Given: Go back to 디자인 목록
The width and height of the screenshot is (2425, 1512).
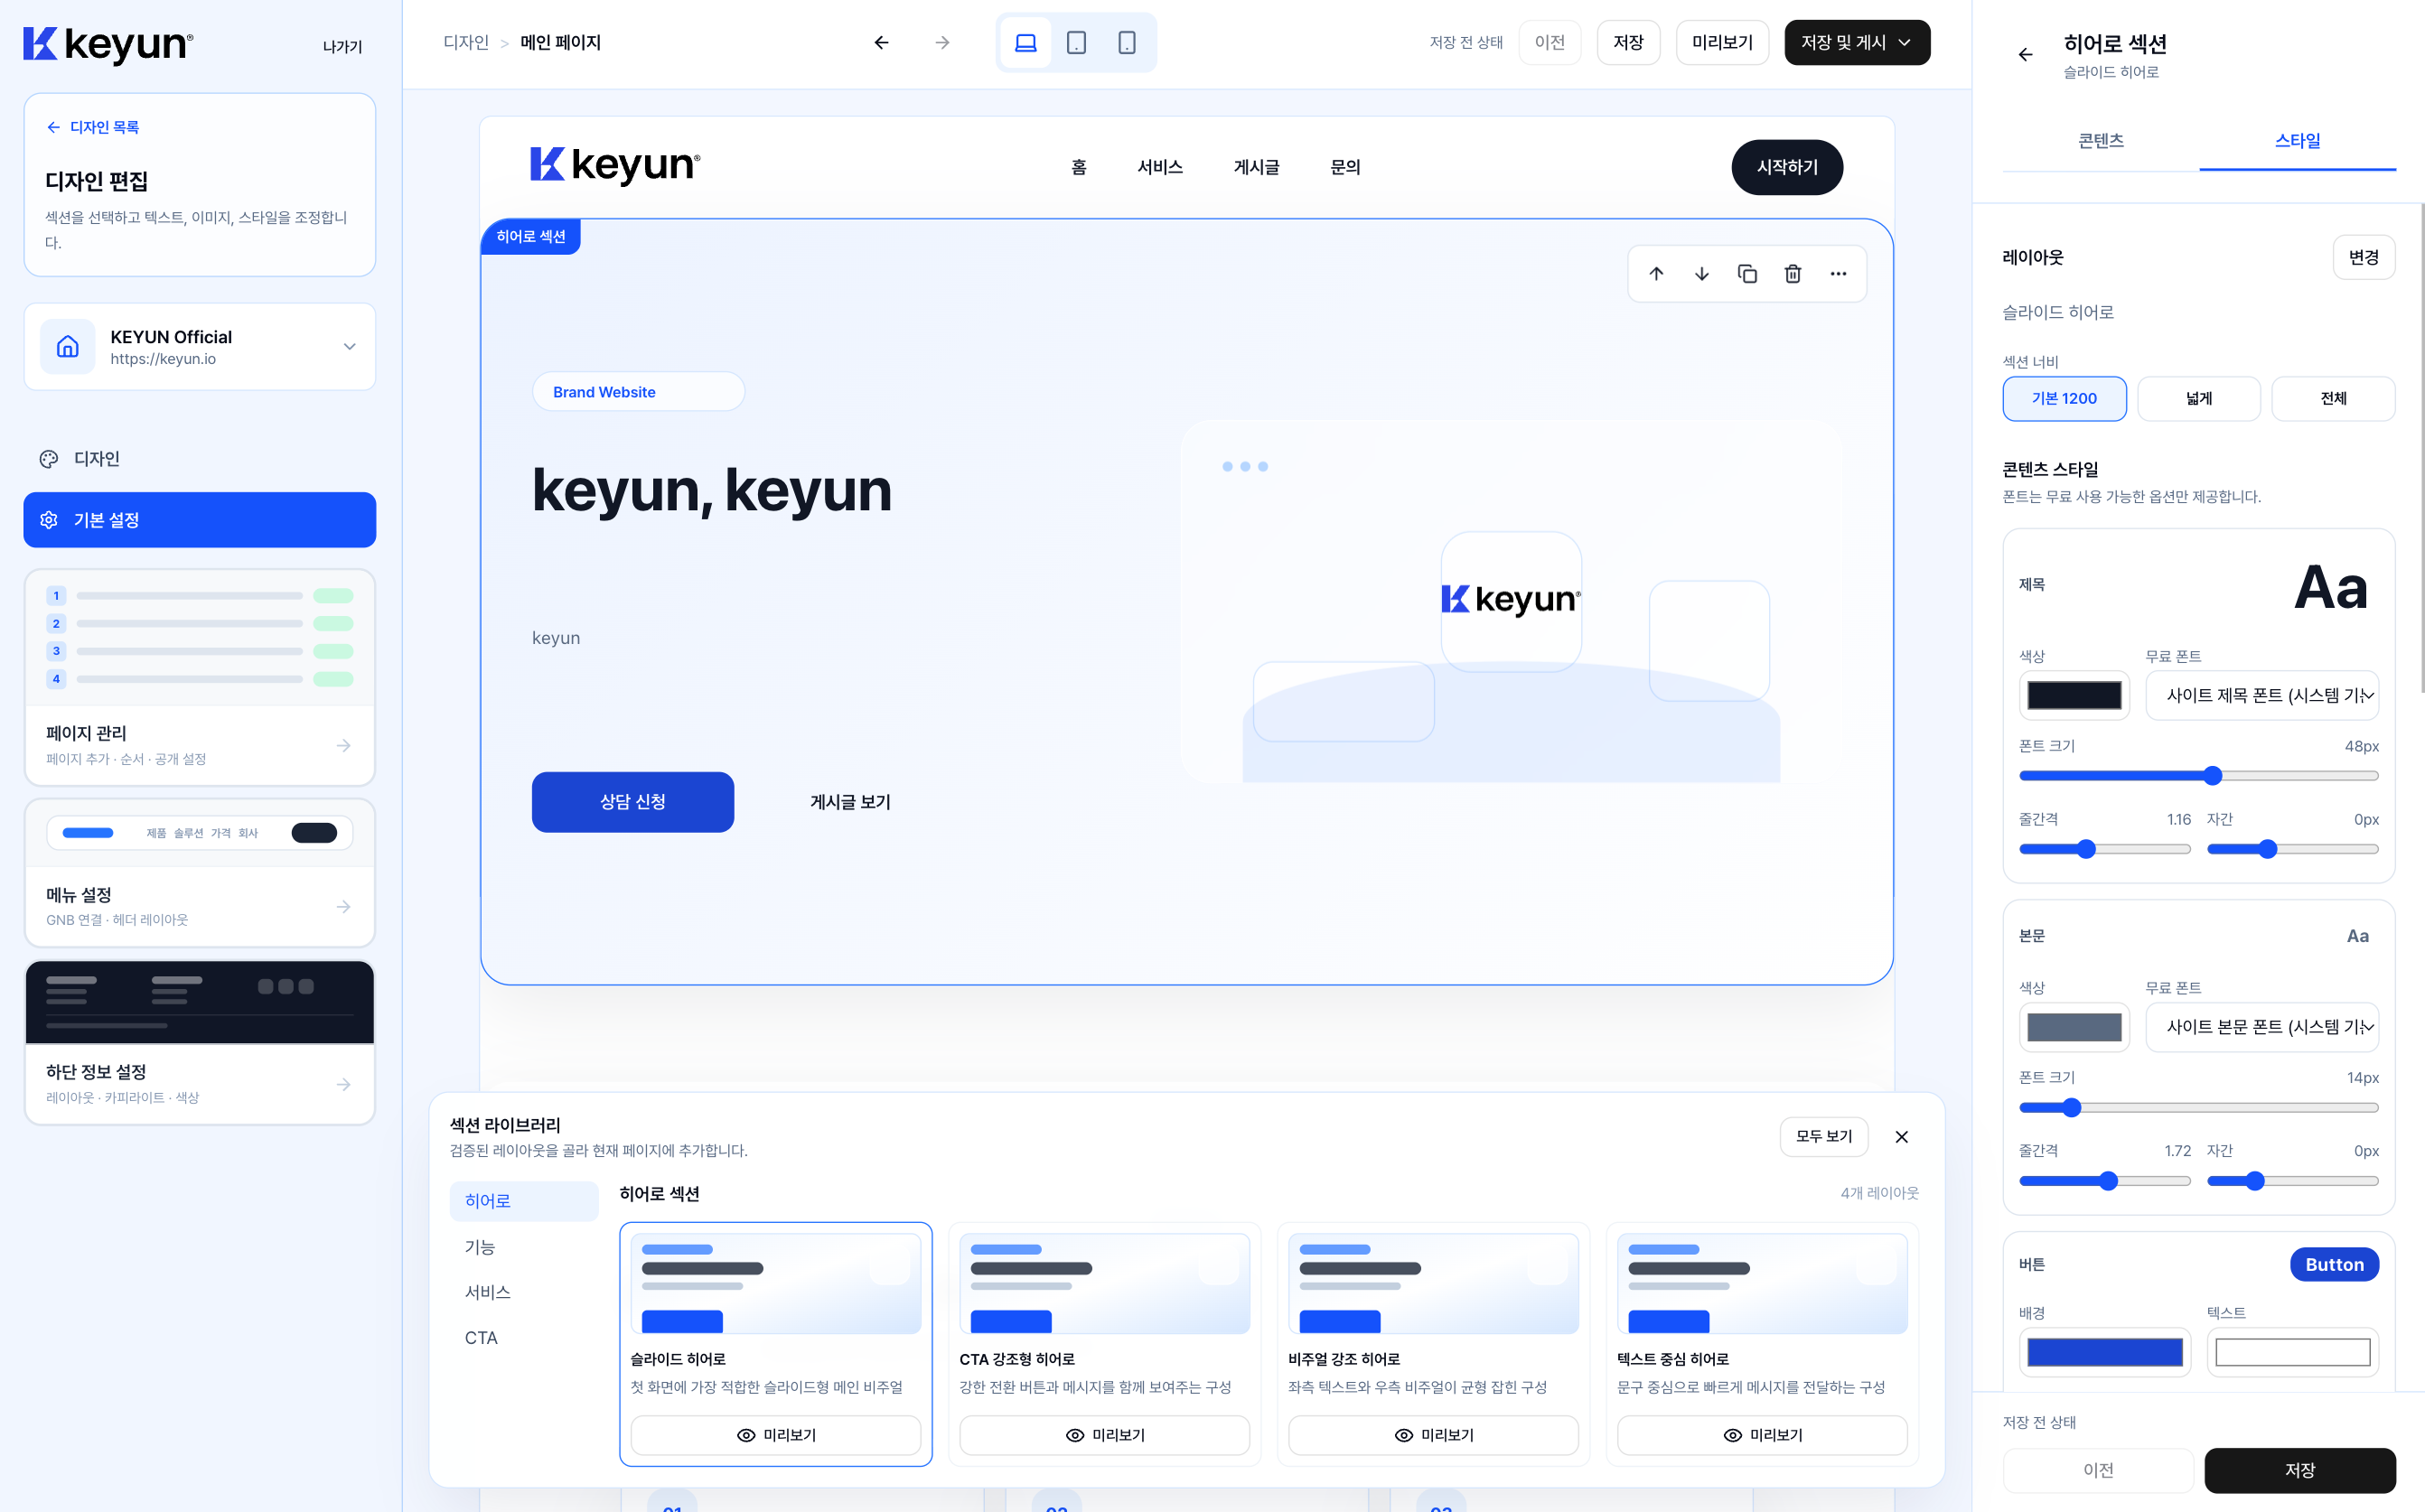Looking at the screenshot, I should [x=93, y=127].
